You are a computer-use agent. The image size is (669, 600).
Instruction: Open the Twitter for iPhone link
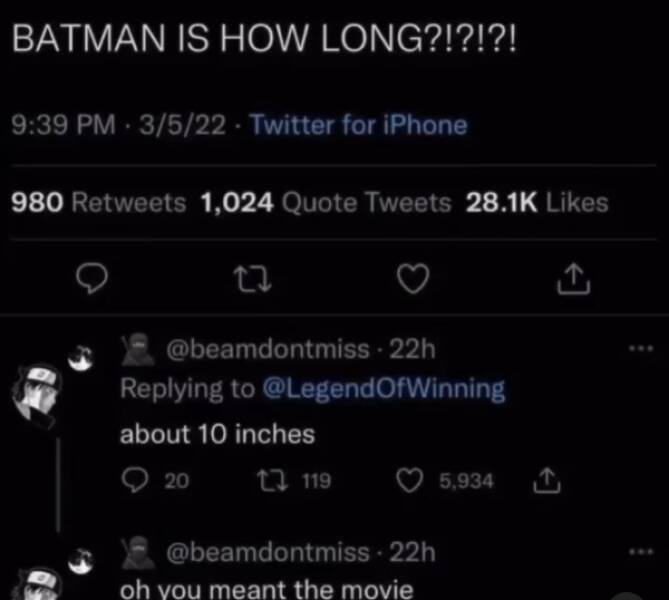point(358,125)
